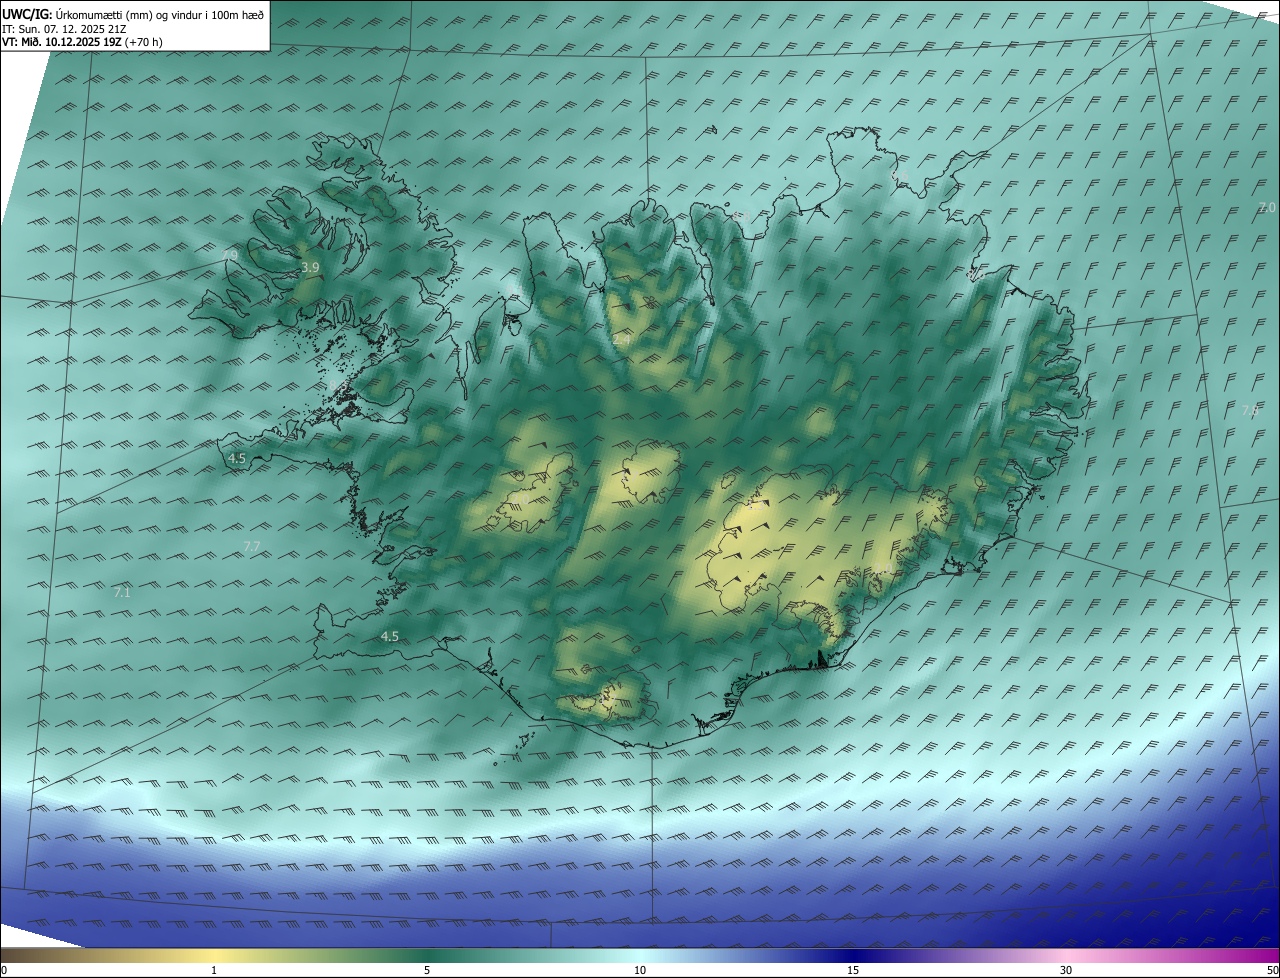Click the 7.0 value label over the northeastern sea
This screenshot has width=1280, height=978.
(x=1267, y=207)
